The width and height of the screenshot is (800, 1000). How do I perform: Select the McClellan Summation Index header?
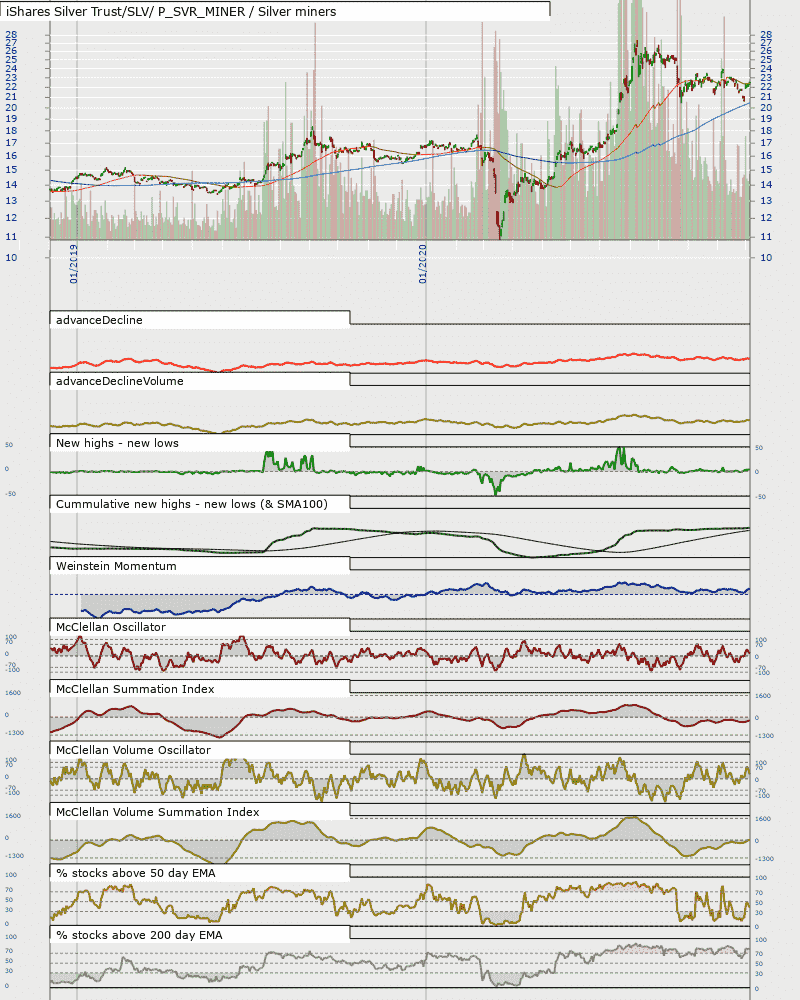(x=135, y=689)
